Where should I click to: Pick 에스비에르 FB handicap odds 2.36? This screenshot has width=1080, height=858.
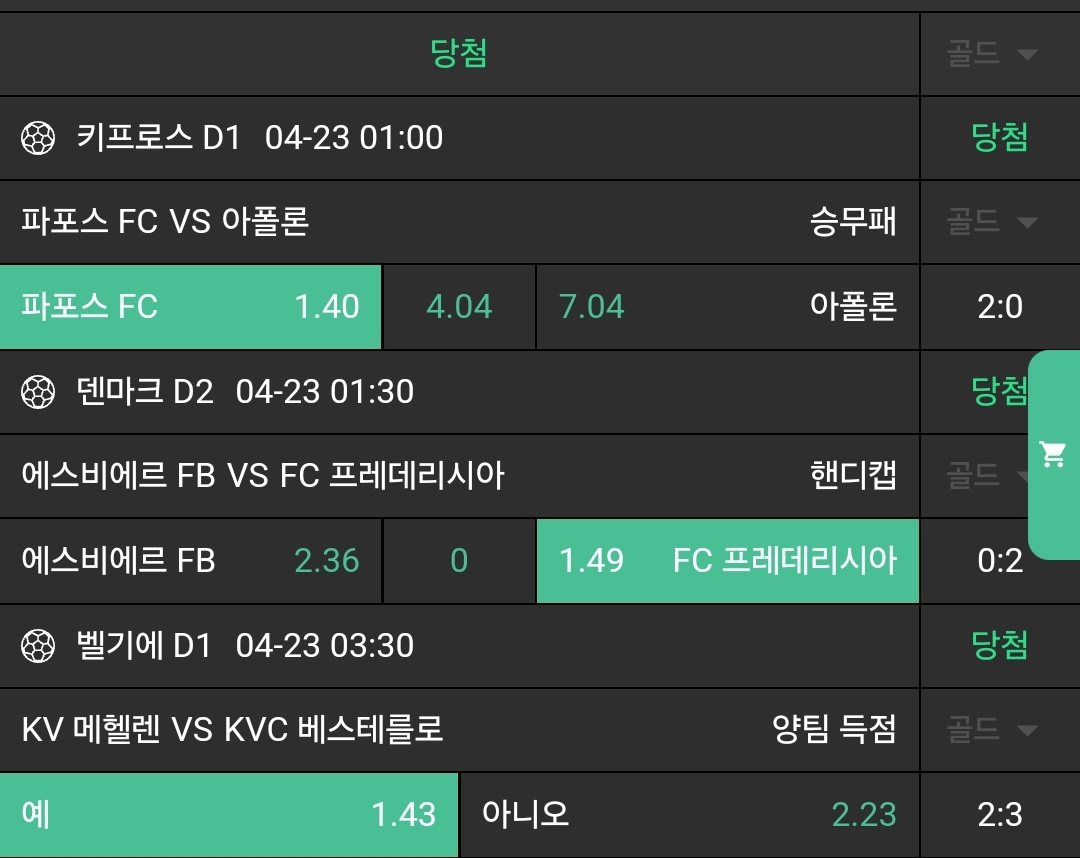coord(190,561)
